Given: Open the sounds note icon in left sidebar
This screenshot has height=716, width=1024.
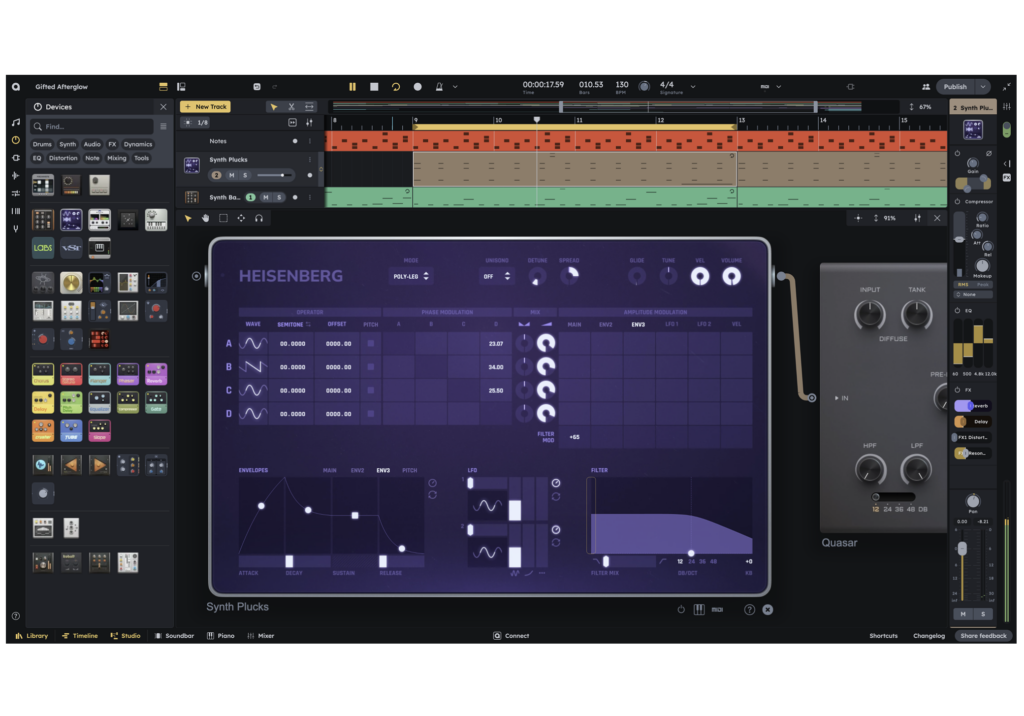Looking at the screenshot, I should (16, 122).
